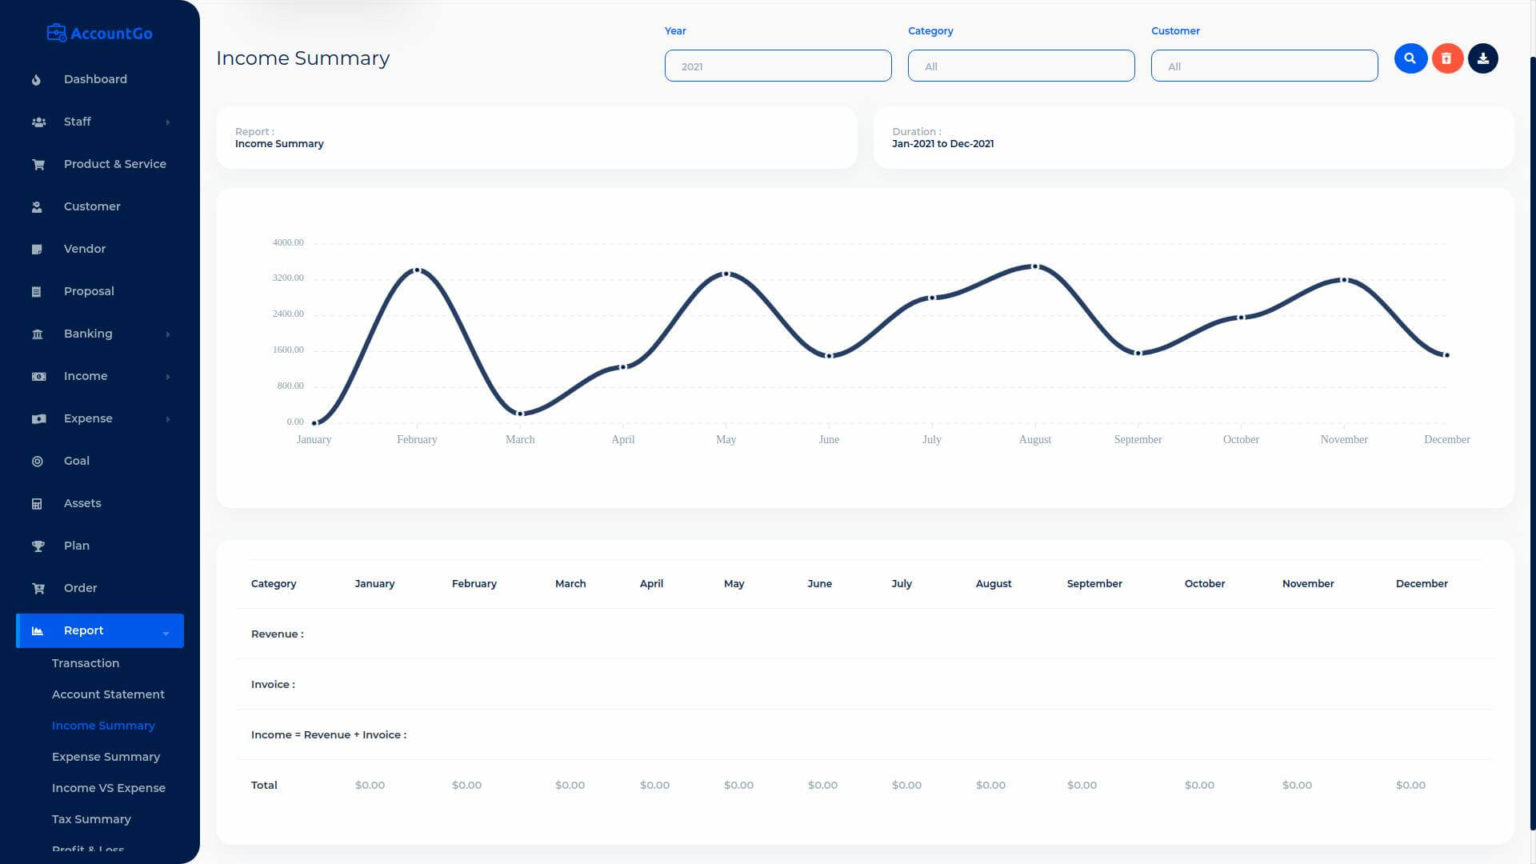The width and height of the screenshot is (1536, 864).
Task: Select the Dashboard icon in the sidebar
Action: 37,79
